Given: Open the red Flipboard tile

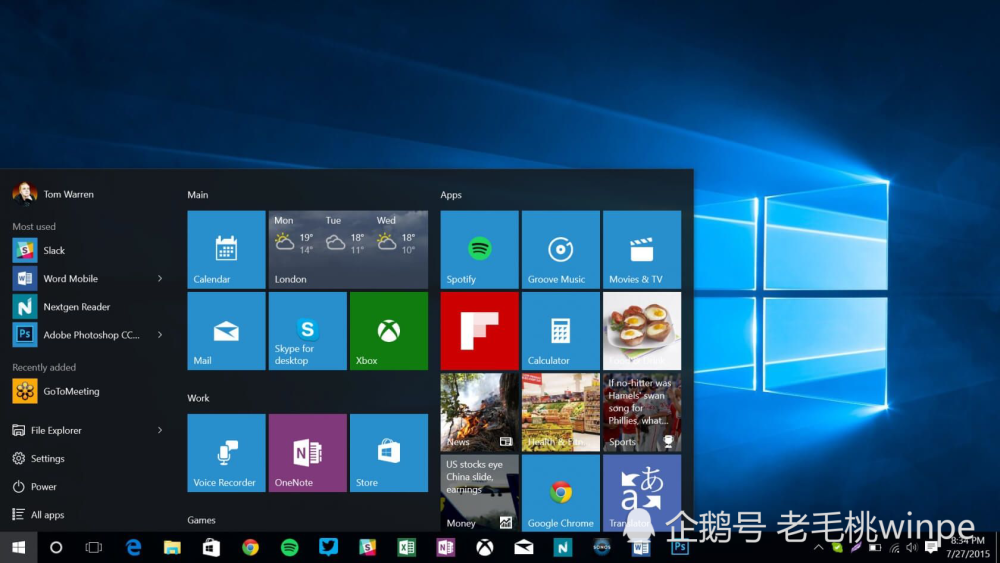Looking at the screenshot, I should [480, 331].
